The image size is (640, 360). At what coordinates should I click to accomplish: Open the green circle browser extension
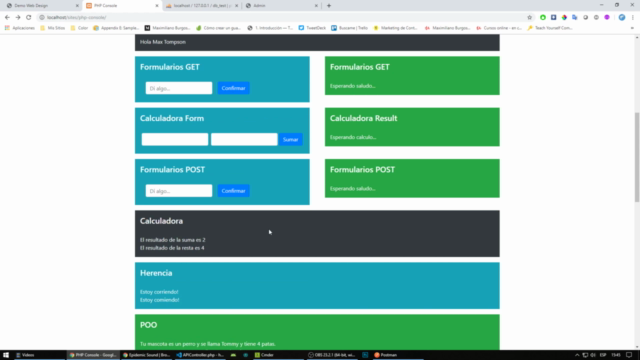543,18
